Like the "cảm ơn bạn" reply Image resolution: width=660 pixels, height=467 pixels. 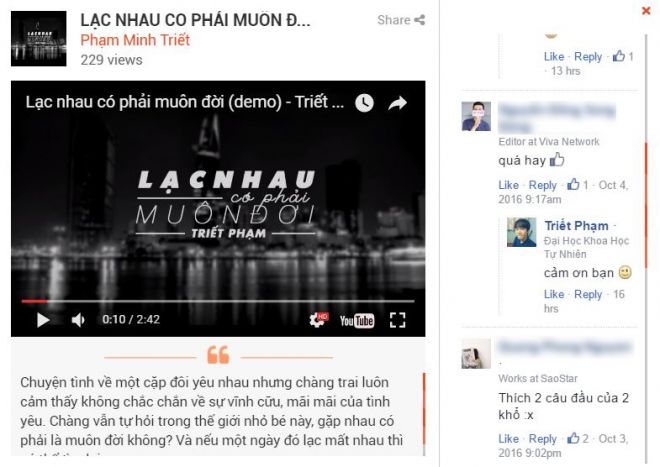[554, 294]
